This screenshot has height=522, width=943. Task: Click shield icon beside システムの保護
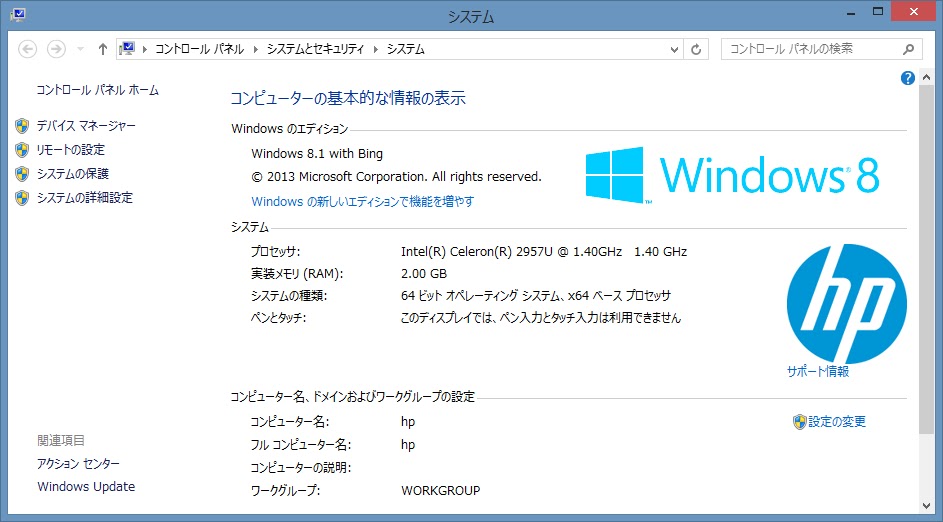click(22, 174)
